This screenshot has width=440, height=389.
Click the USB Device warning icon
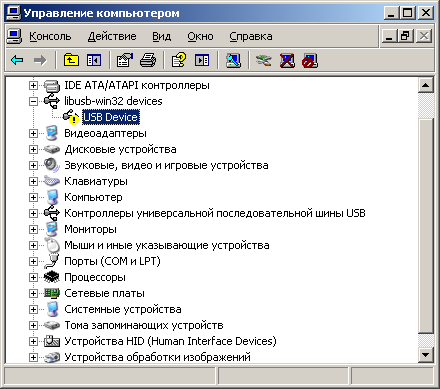point(71,117)
